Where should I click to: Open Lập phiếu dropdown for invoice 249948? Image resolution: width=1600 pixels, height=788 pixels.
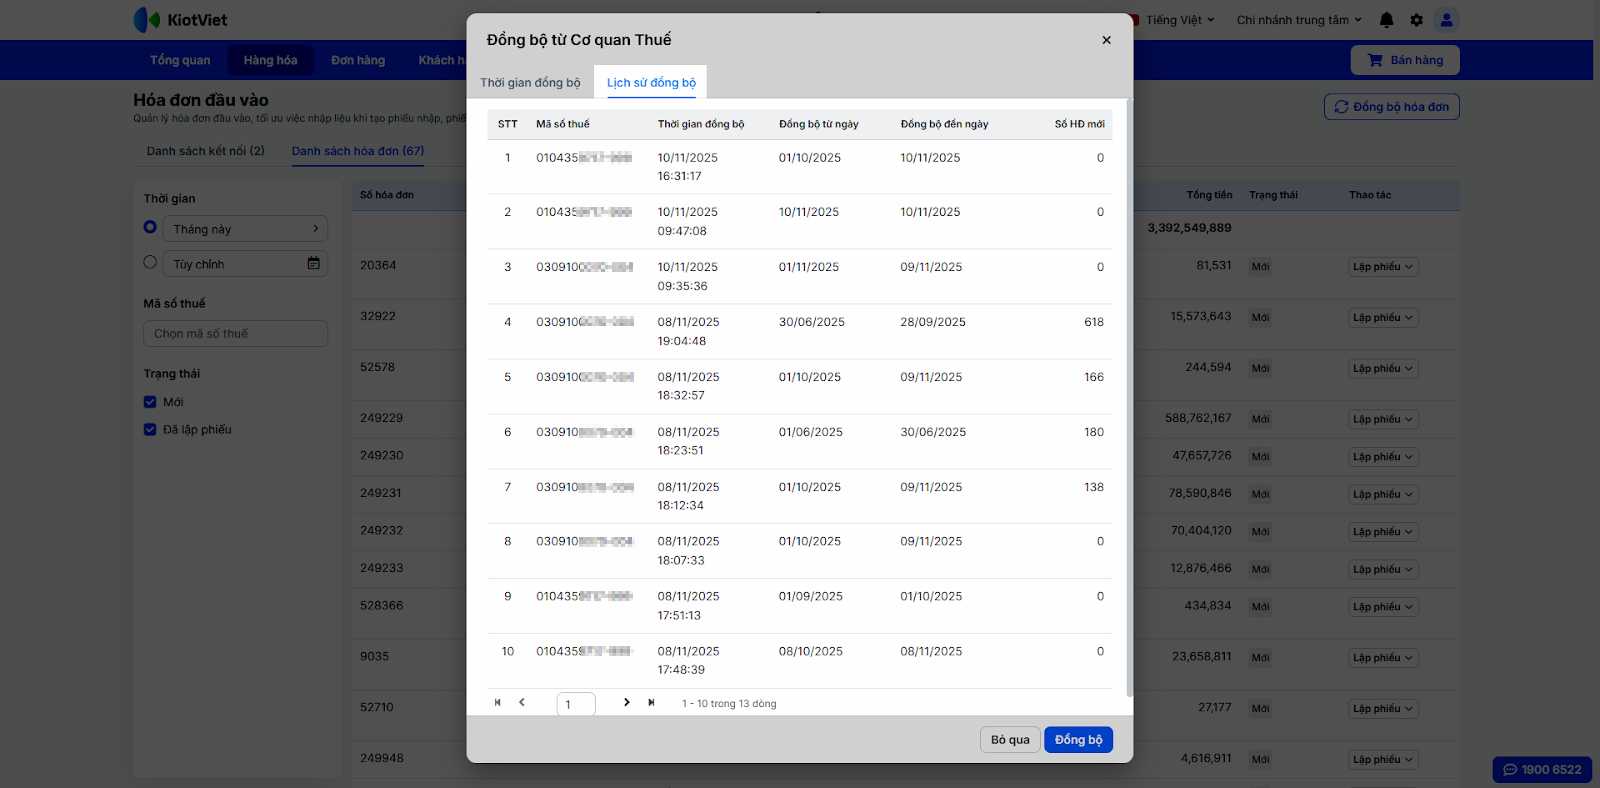point(1383,760)
